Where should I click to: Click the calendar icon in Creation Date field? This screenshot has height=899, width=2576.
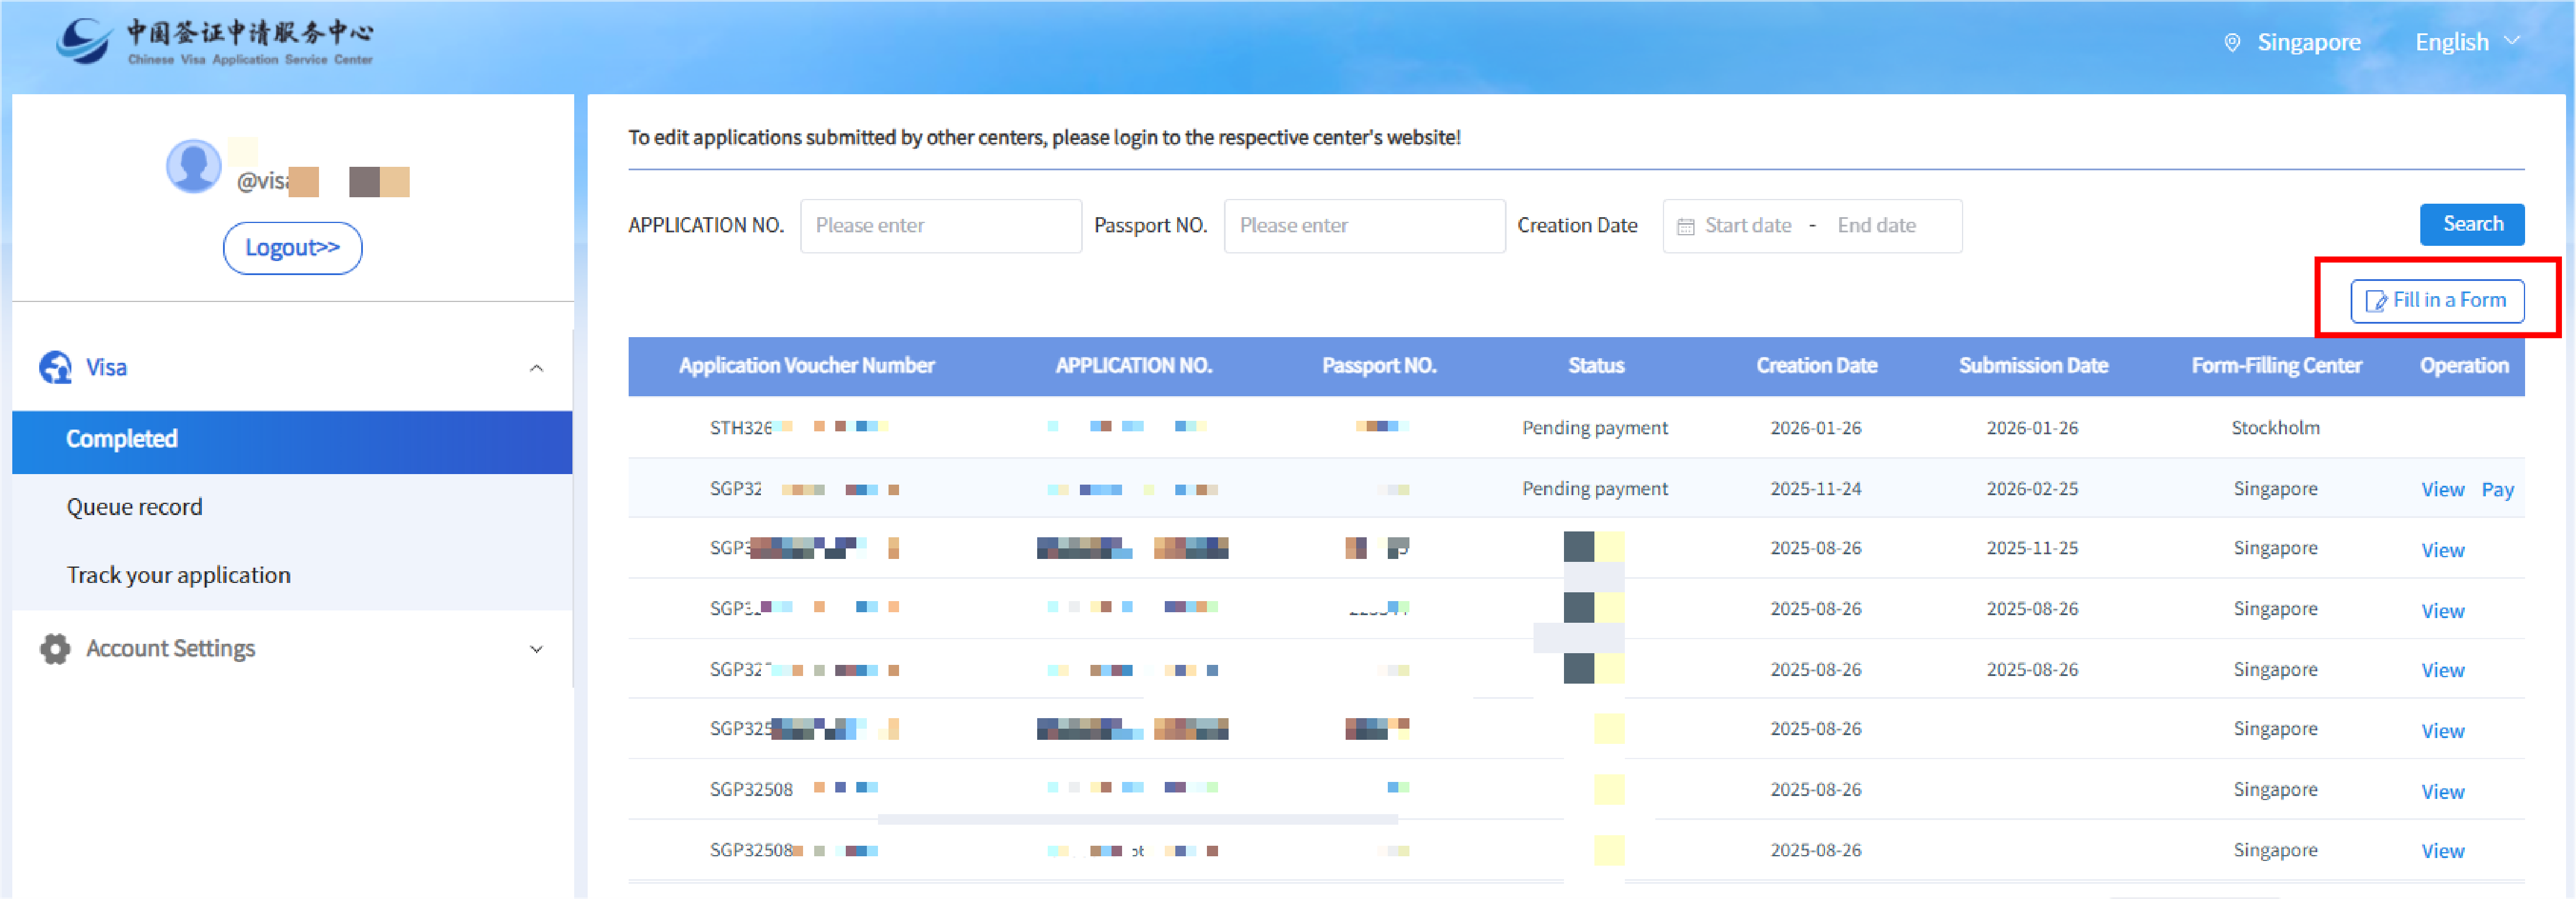tap(1685, 227)
